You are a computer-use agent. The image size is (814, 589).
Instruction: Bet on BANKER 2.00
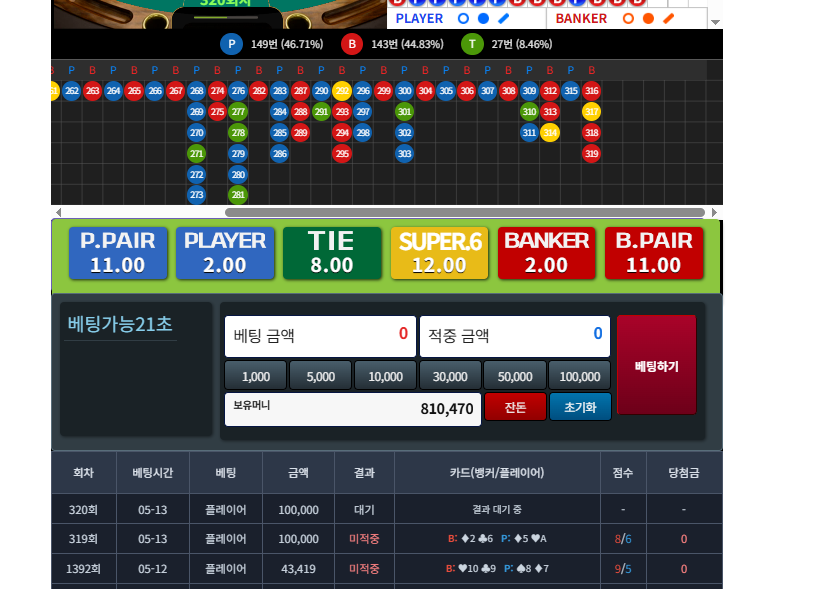(546, 253)
